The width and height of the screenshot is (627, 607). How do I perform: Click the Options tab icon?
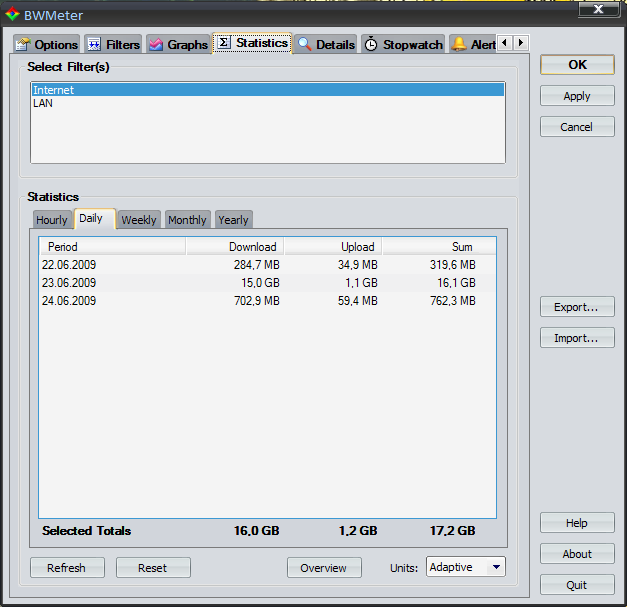pyautogui.click(x=23, y=44)
